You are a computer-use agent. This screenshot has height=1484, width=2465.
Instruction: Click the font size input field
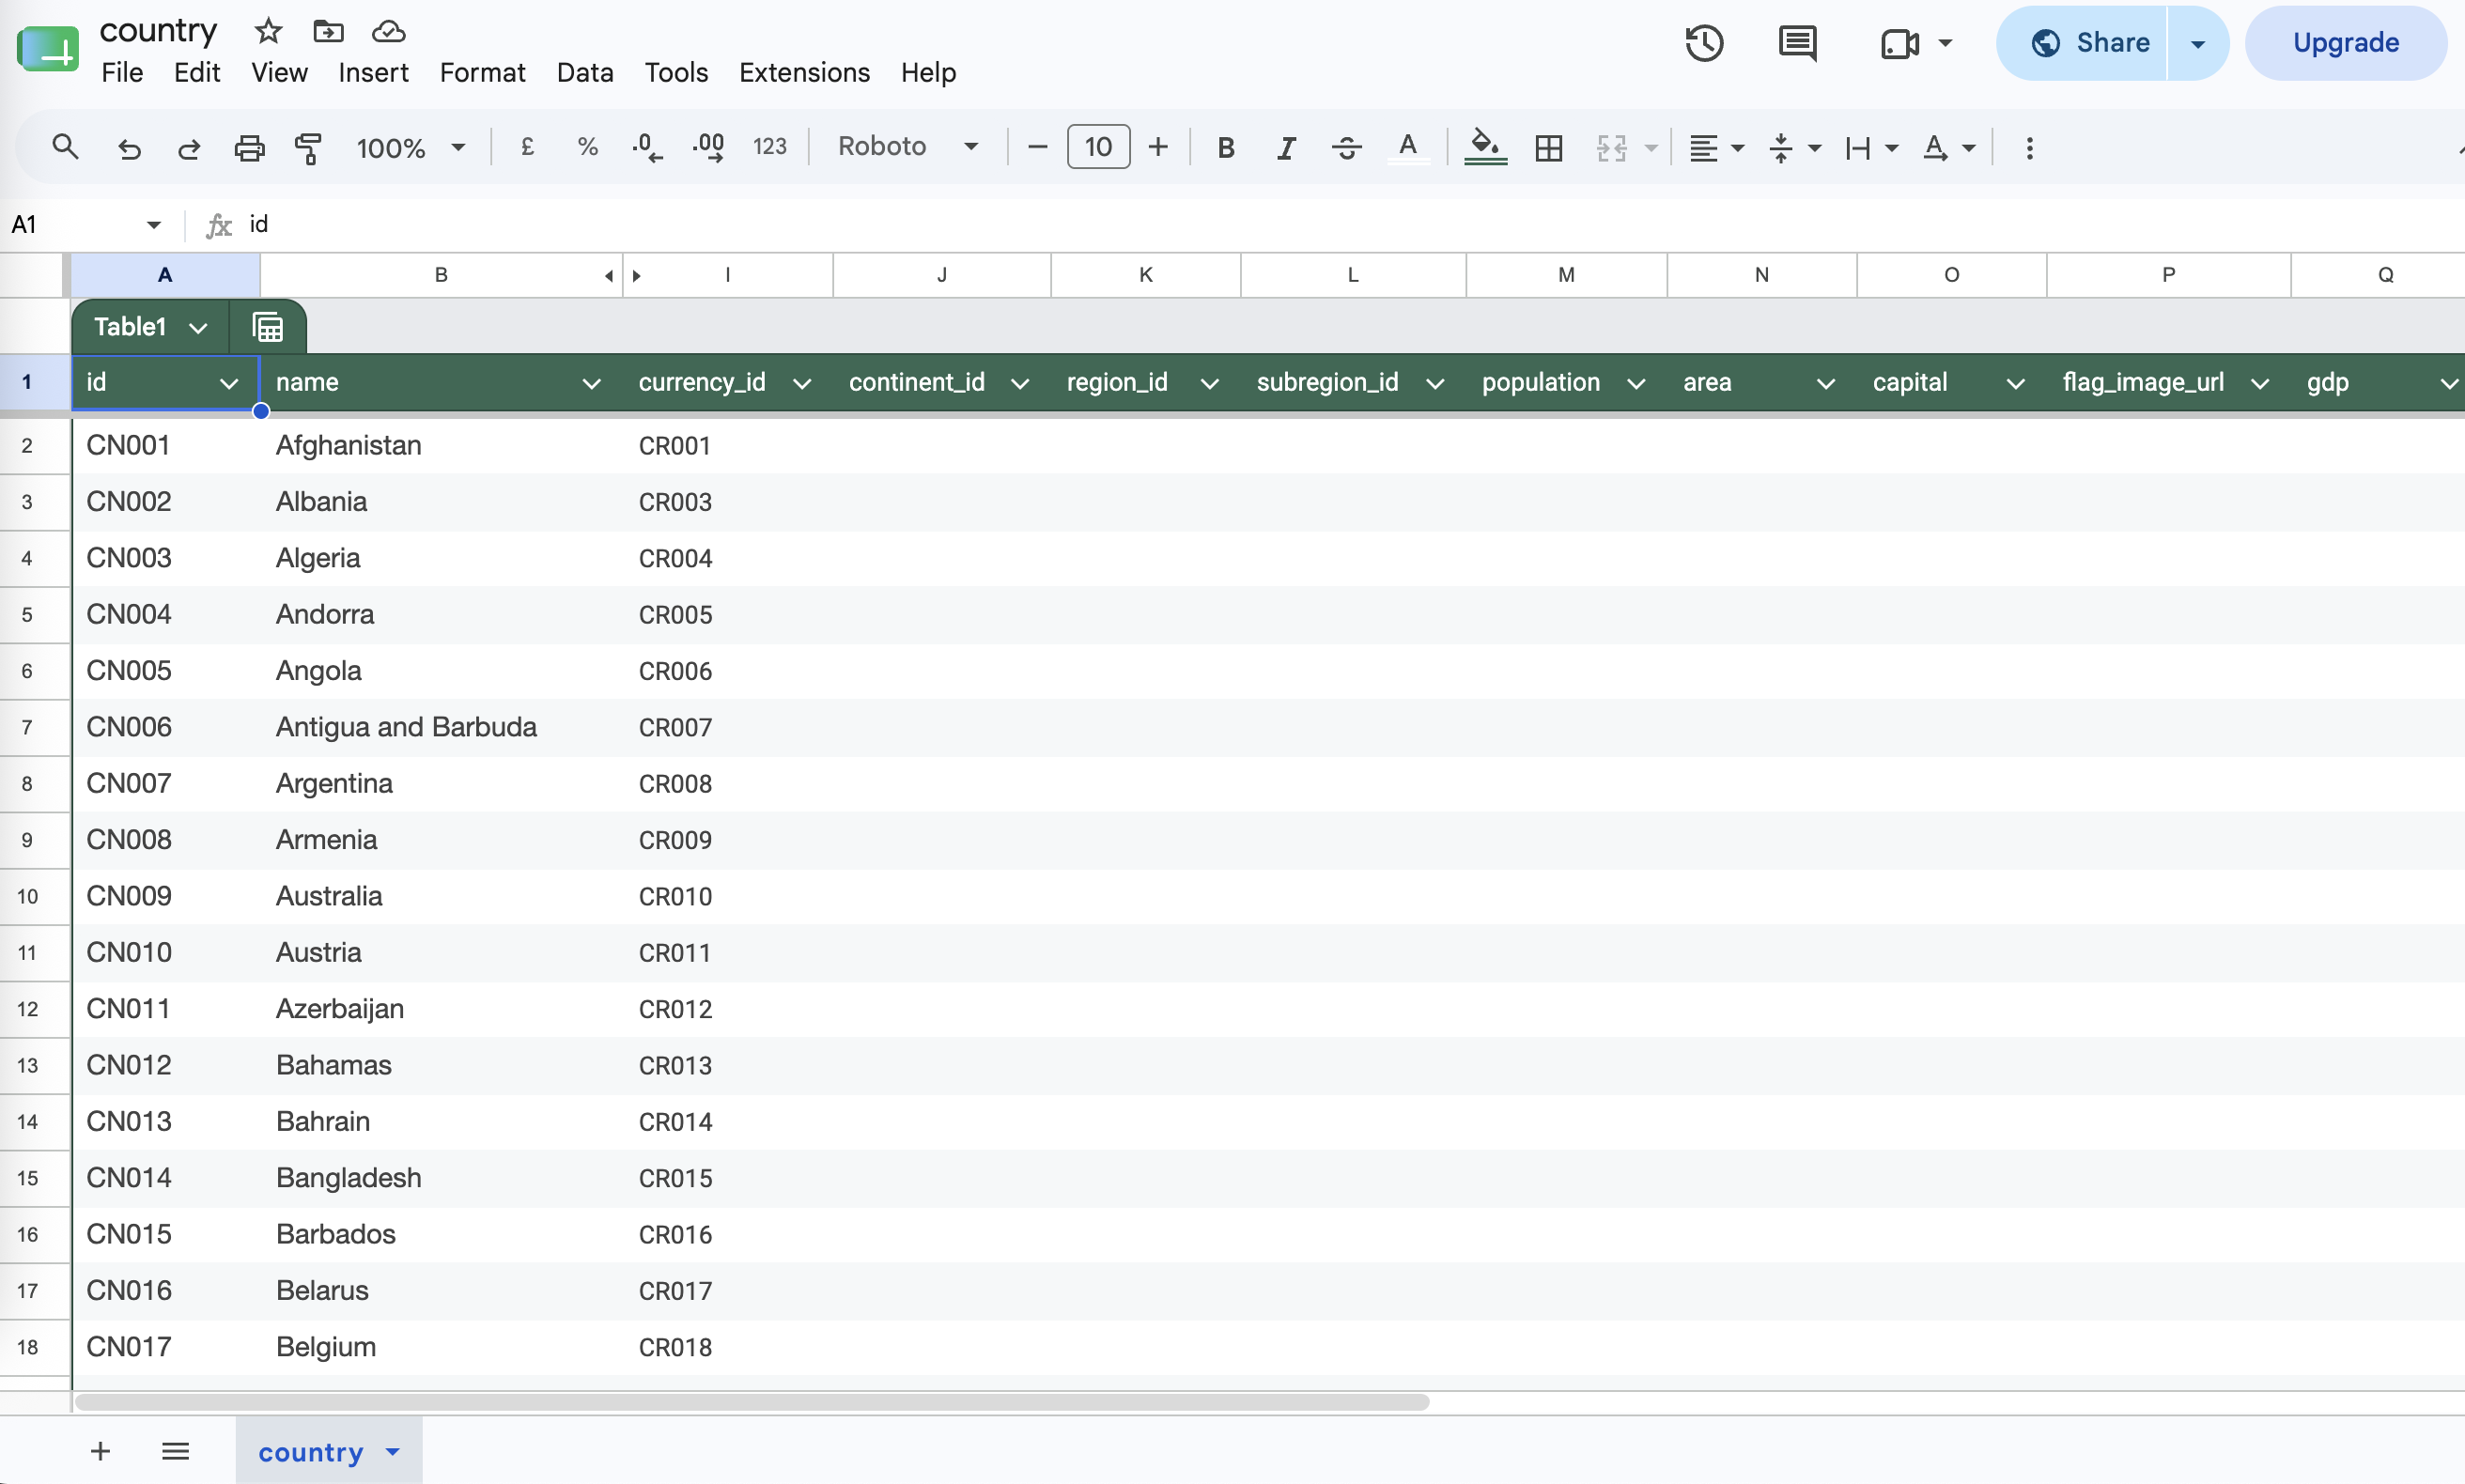pos(1098,147)
